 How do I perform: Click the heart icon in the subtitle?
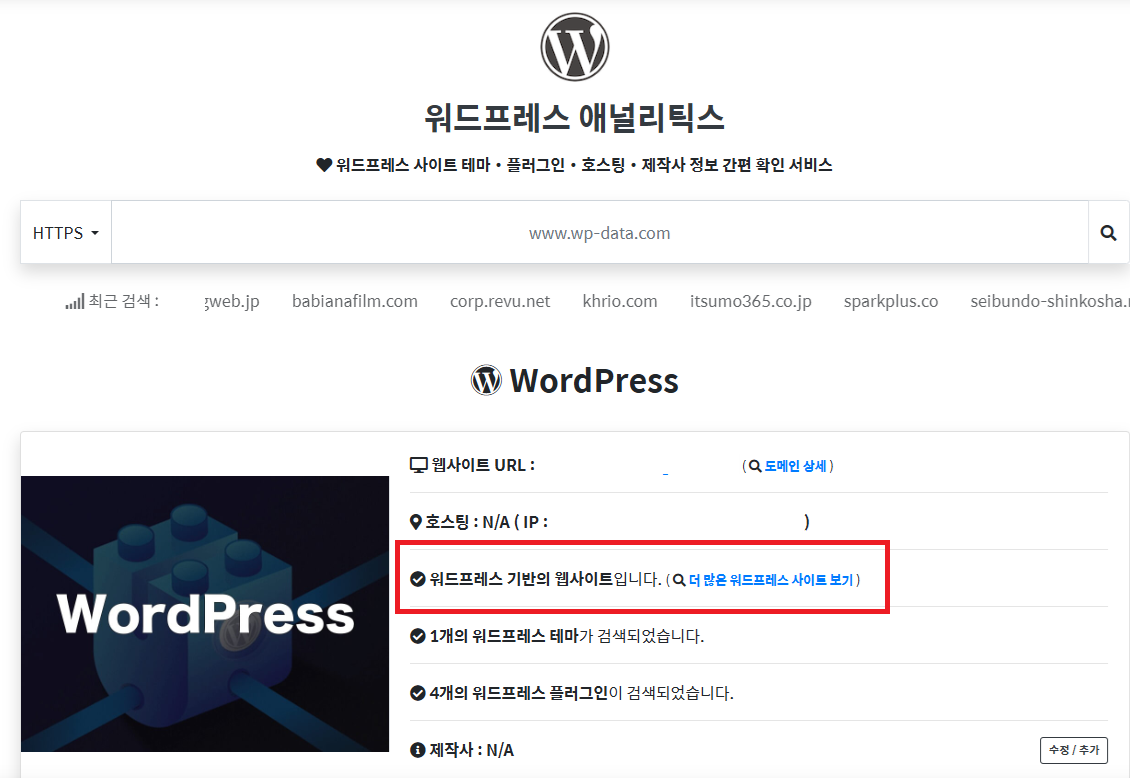coord(324,165)
